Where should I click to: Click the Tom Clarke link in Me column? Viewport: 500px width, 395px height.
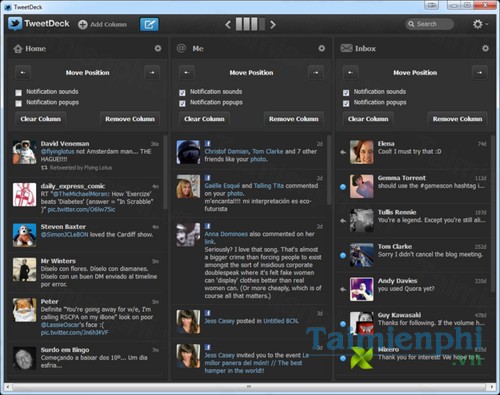point(268,152)
